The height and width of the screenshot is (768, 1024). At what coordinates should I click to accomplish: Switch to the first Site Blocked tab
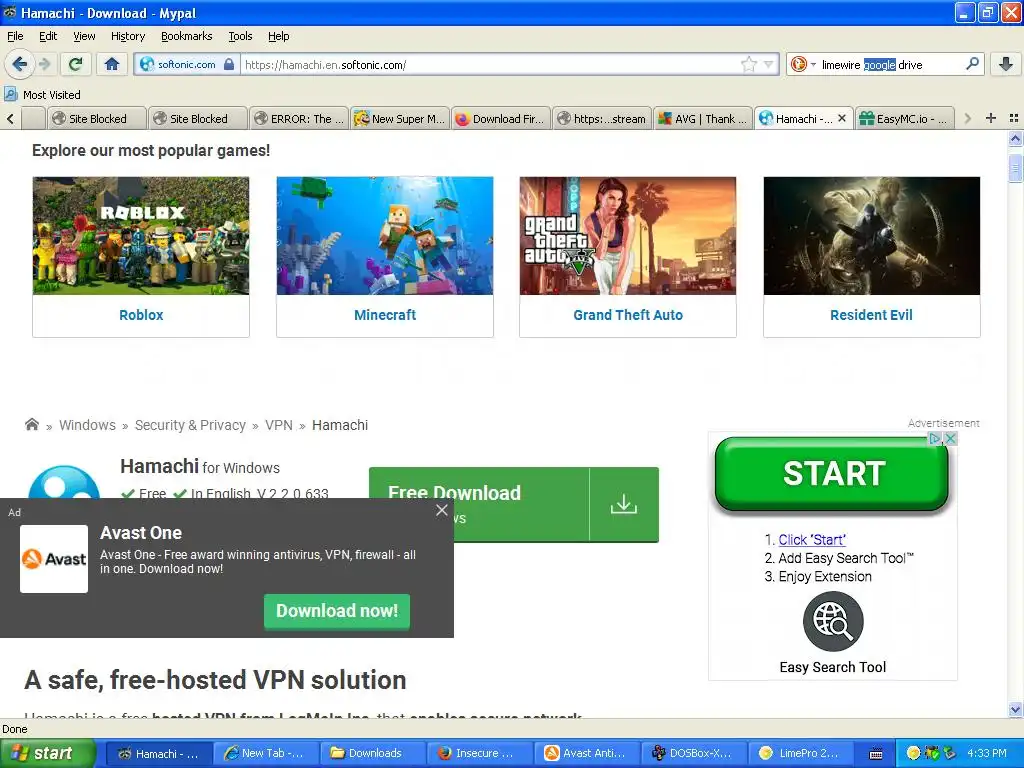[97, 118]
